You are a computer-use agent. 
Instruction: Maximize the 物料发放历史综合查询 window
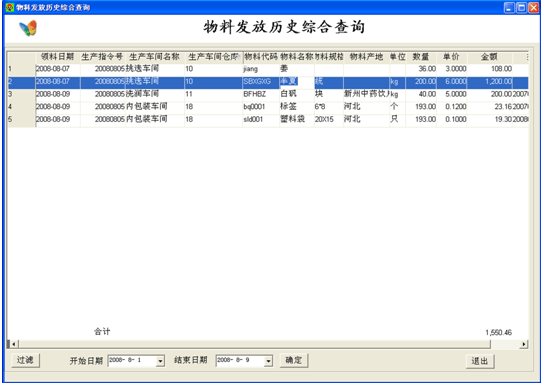click(x=521, y=8)
